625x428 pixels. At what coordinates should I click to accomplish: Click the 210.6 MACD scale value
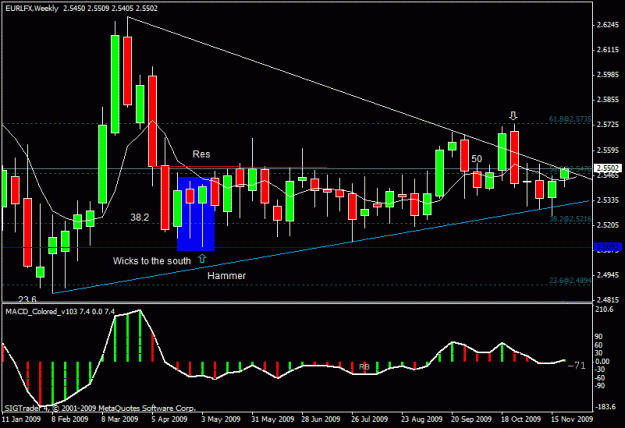605,310
